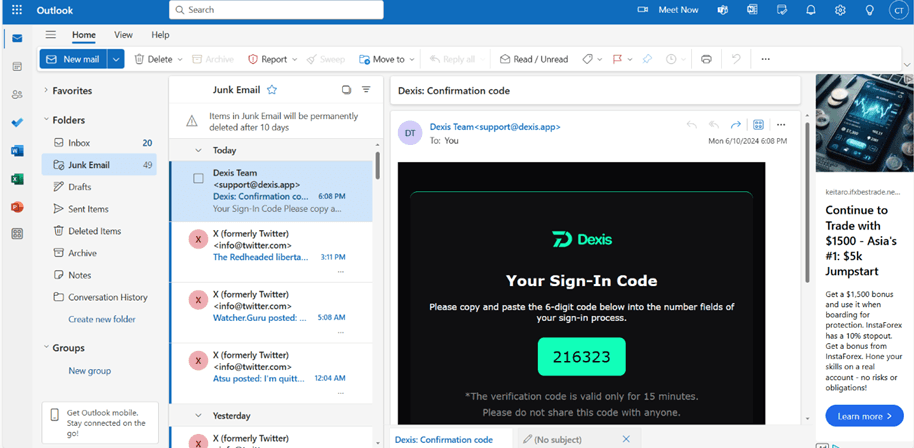Click the New mail button
914x448 pixels.
(73, 59)
